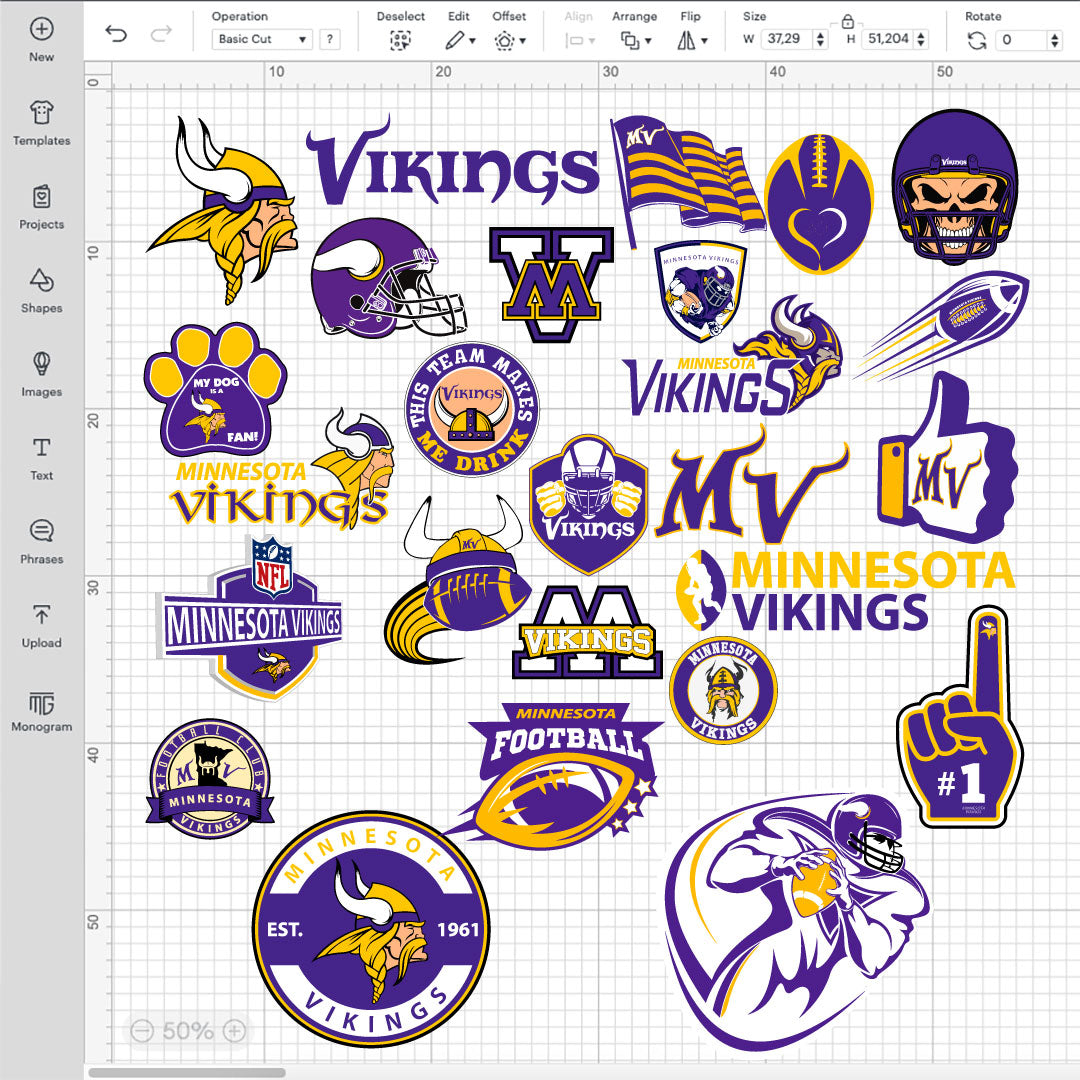
Task: Click the Arrange icon
Action: click(630, 41)
